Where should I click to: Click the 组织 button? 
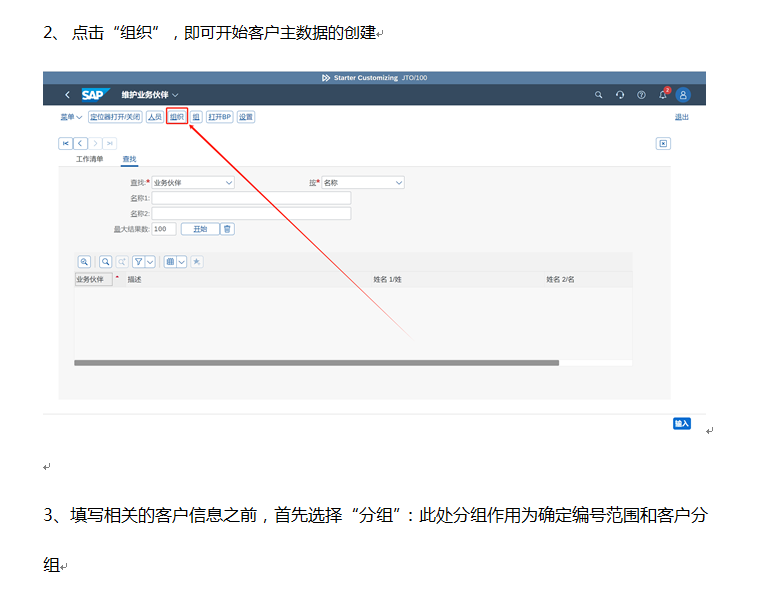click(176, 117)
